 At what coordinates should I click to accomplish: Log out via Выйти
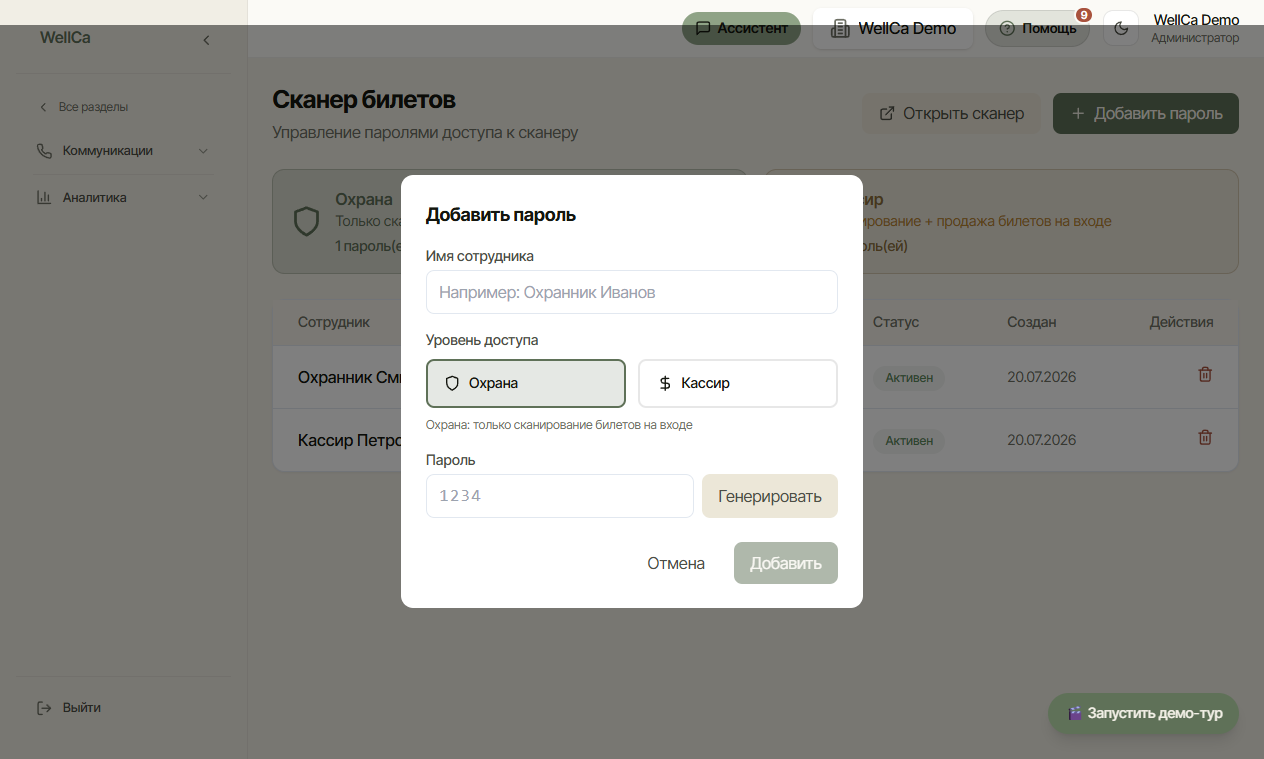click(x=70, y=708)
